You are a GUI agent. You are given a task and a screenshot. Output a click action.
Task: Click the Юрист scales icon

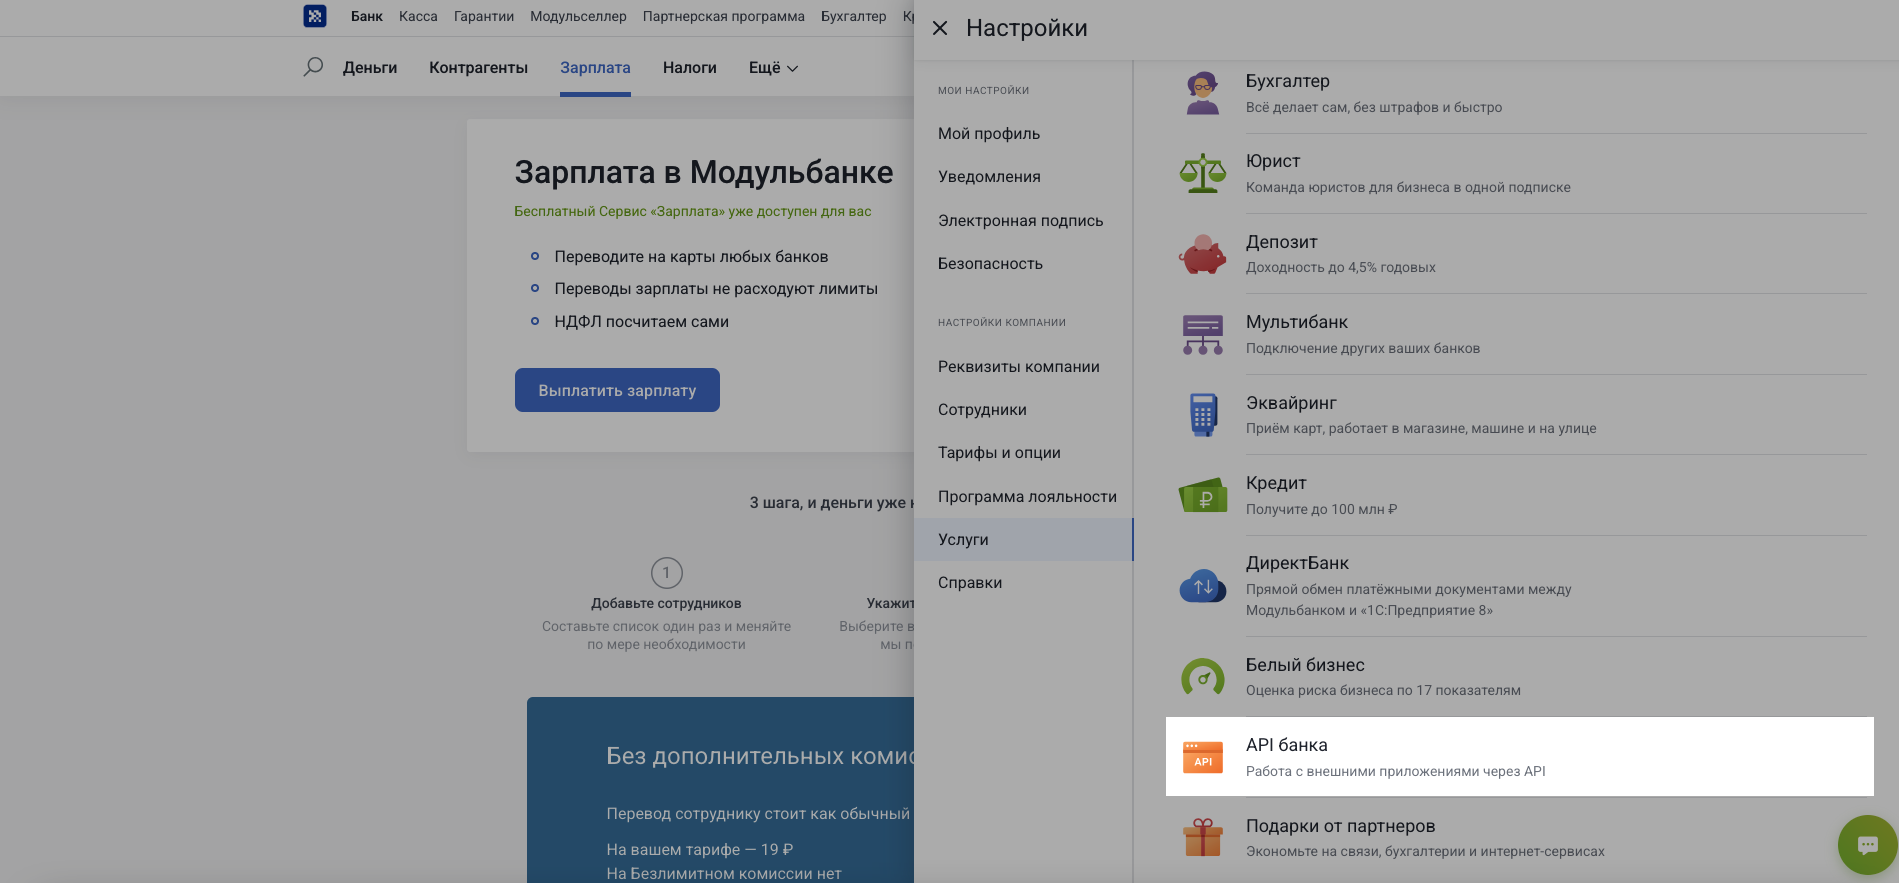(x=1202, y=173)
